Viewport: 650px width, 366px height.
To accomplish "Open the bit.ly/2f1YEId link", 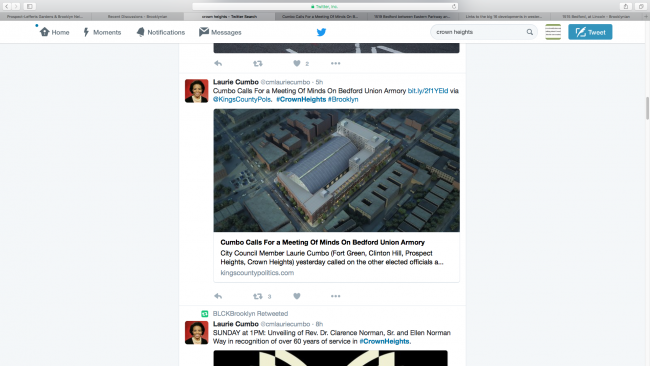I will pos(428,91).
